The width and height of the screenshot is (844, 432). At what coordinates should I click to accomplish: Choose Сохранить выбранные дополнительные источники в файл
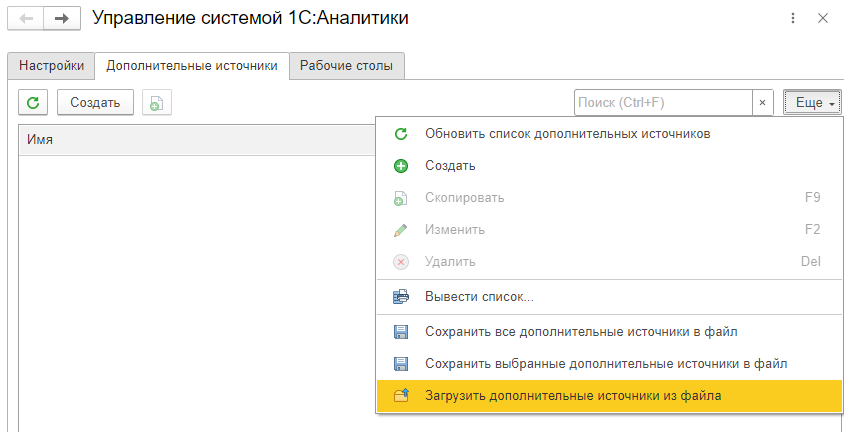coord(608,364)
